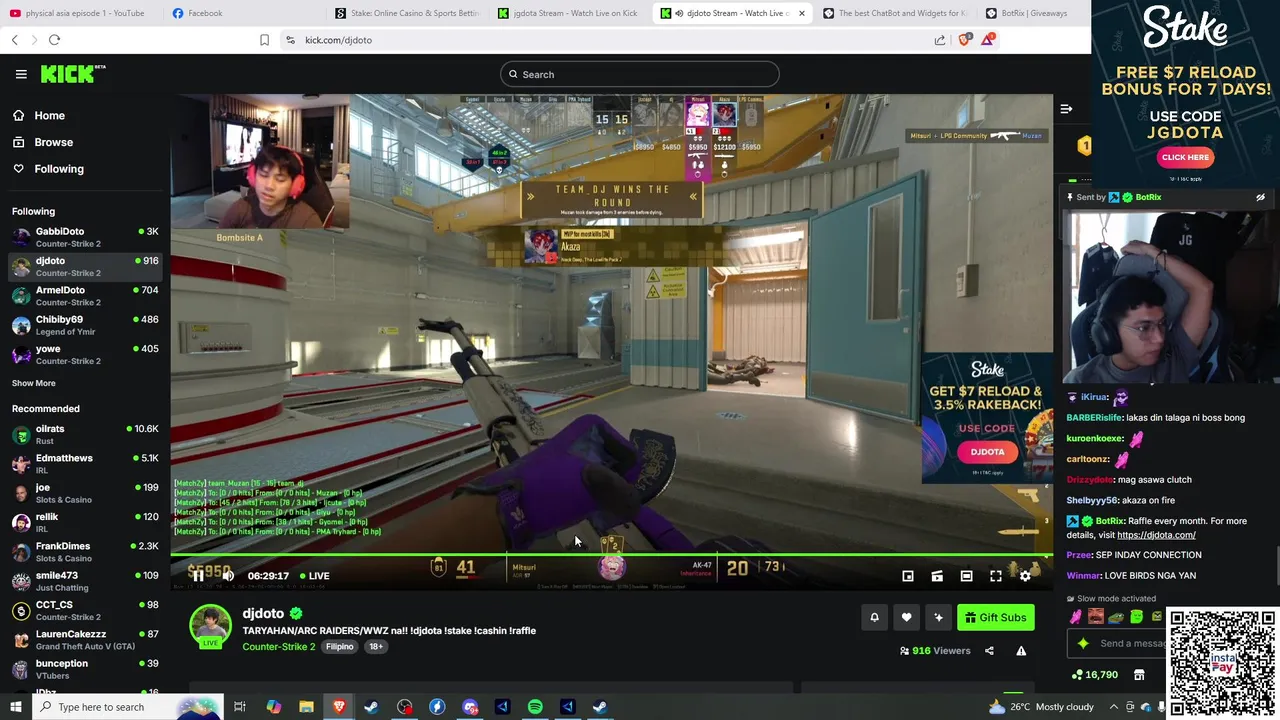1280x720 pixels.
Task: Toggle mini player mode
Action: coord(908,576)
